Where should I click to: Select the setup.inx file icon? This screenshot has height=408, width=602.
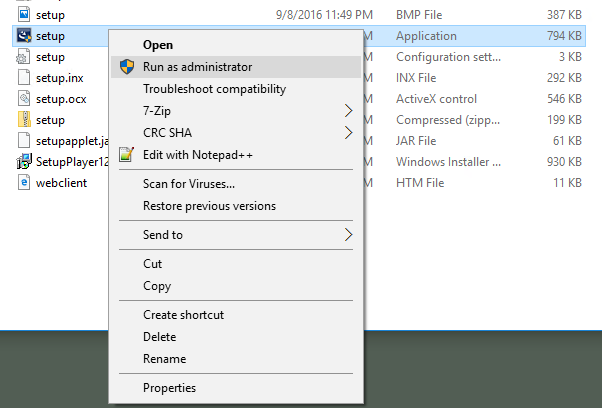pos(24,78)
